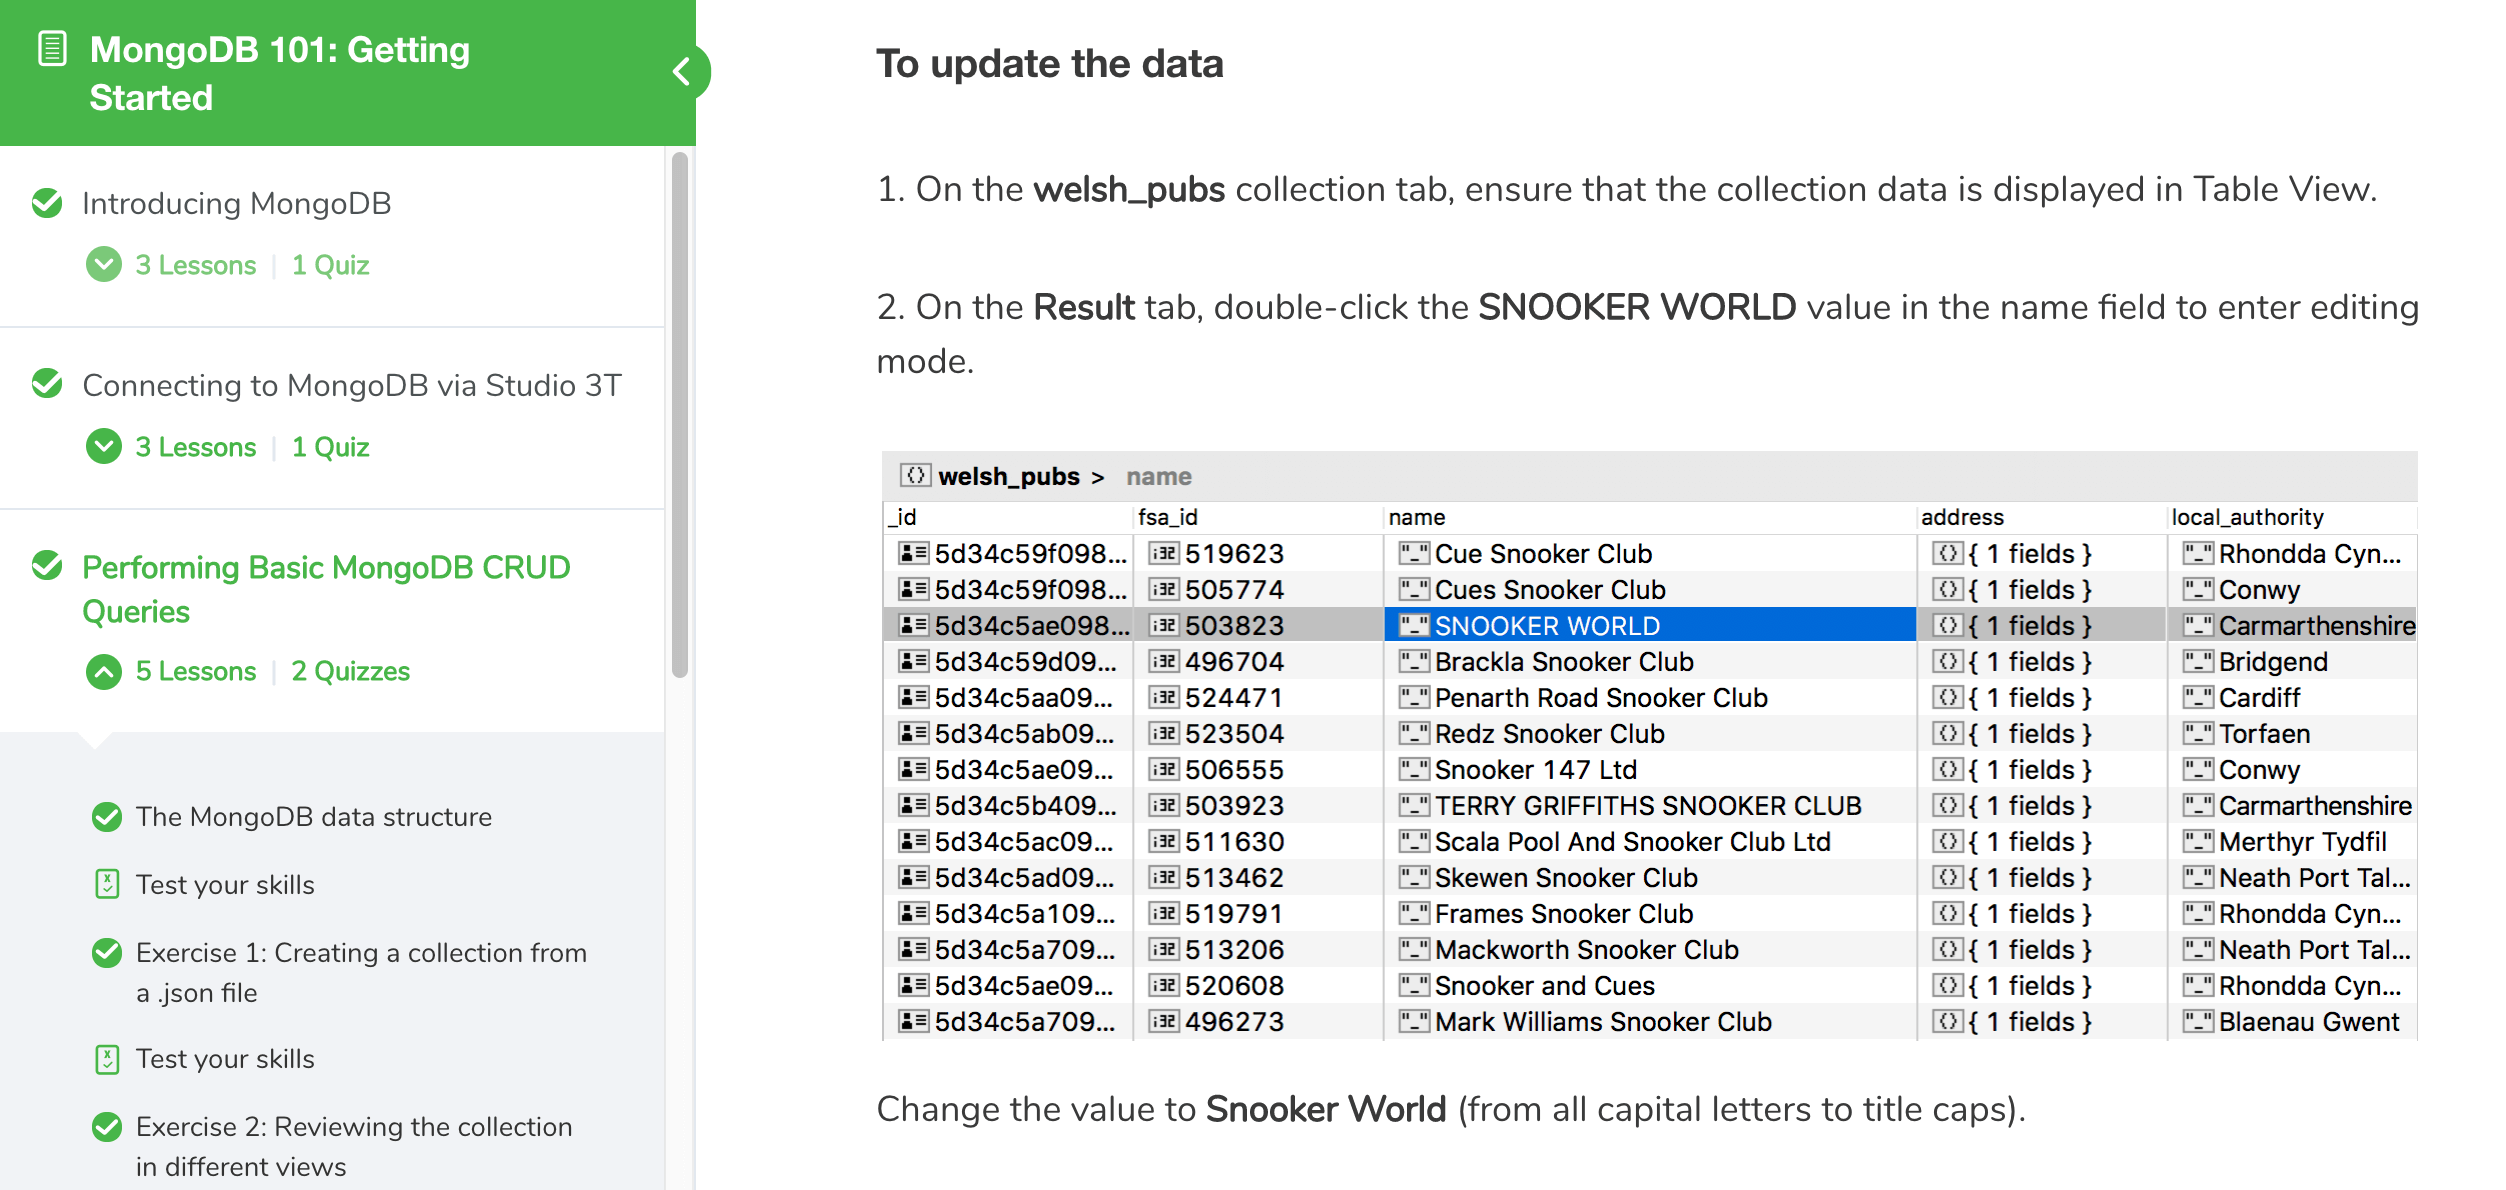Collapse the CRUD Queries lessons with the up-chevron
Viewport: 2506px width, 1190px height.
click(x=104, y=671)
